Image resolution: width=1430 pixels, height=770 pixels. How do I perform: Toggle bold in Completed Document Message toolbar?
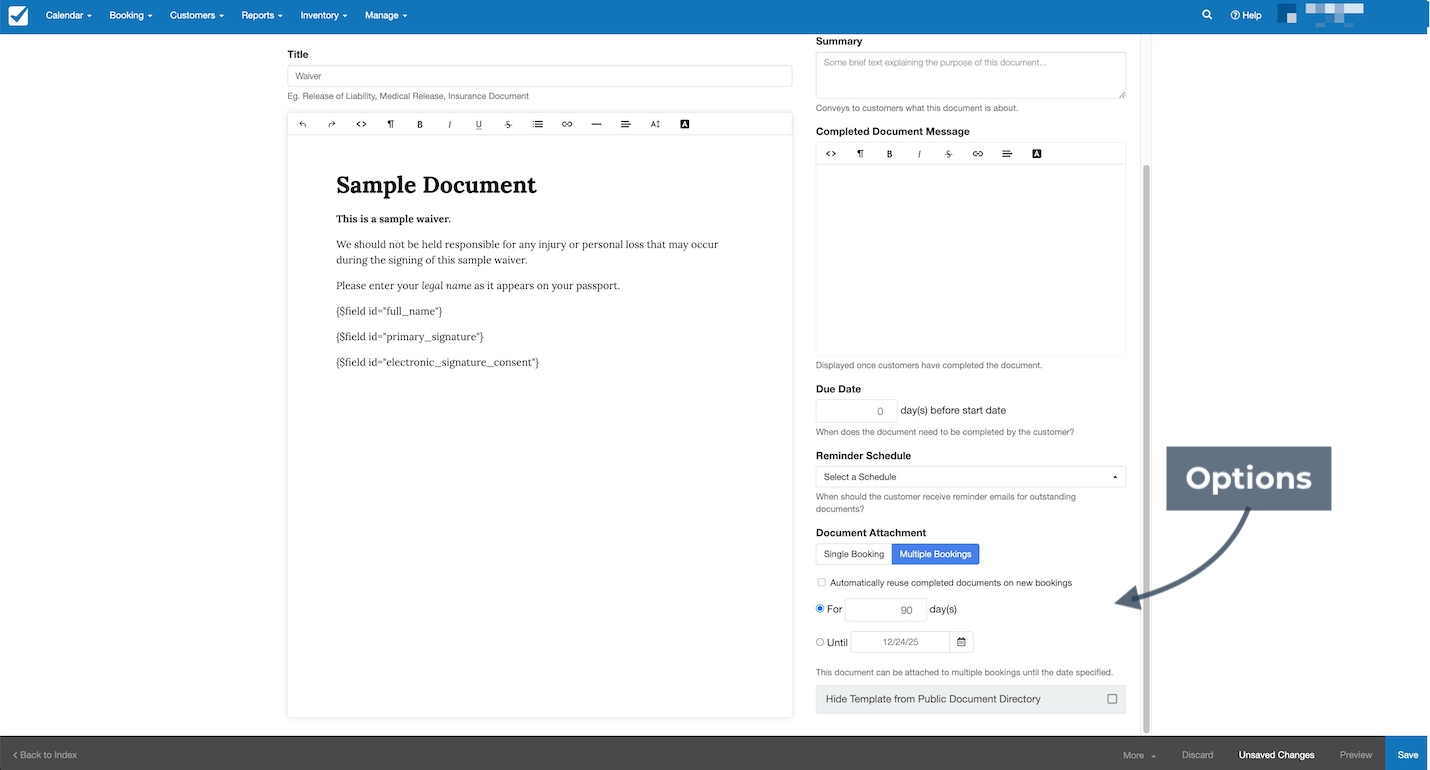tap(890, 154)
